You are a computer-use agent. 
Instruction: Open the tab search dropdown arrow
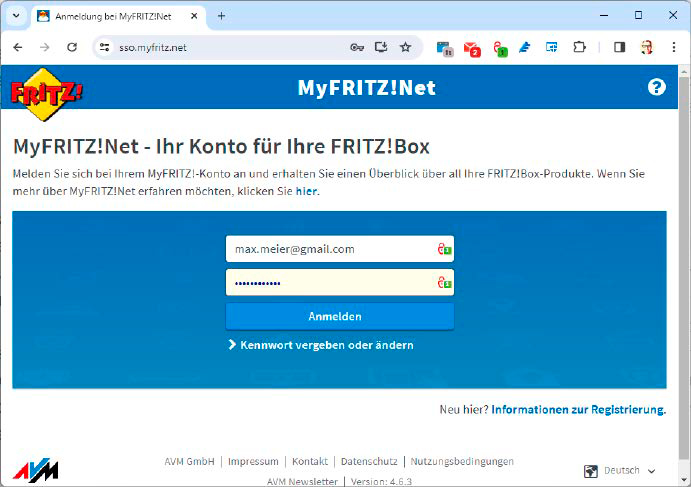16,16
